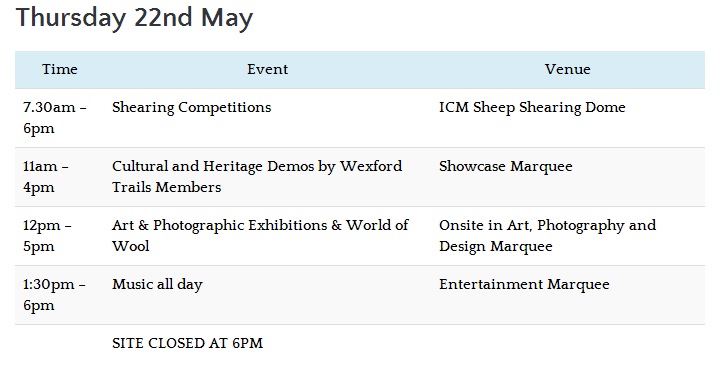Click the Showcase Marquee venue text

tap(506, 167)
